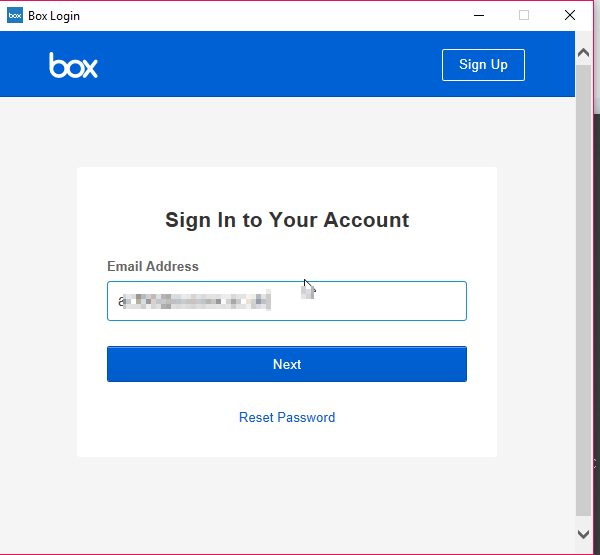Close the Box Login window
The height and width of the screenshot is (555, 600).
click(569, 15)
